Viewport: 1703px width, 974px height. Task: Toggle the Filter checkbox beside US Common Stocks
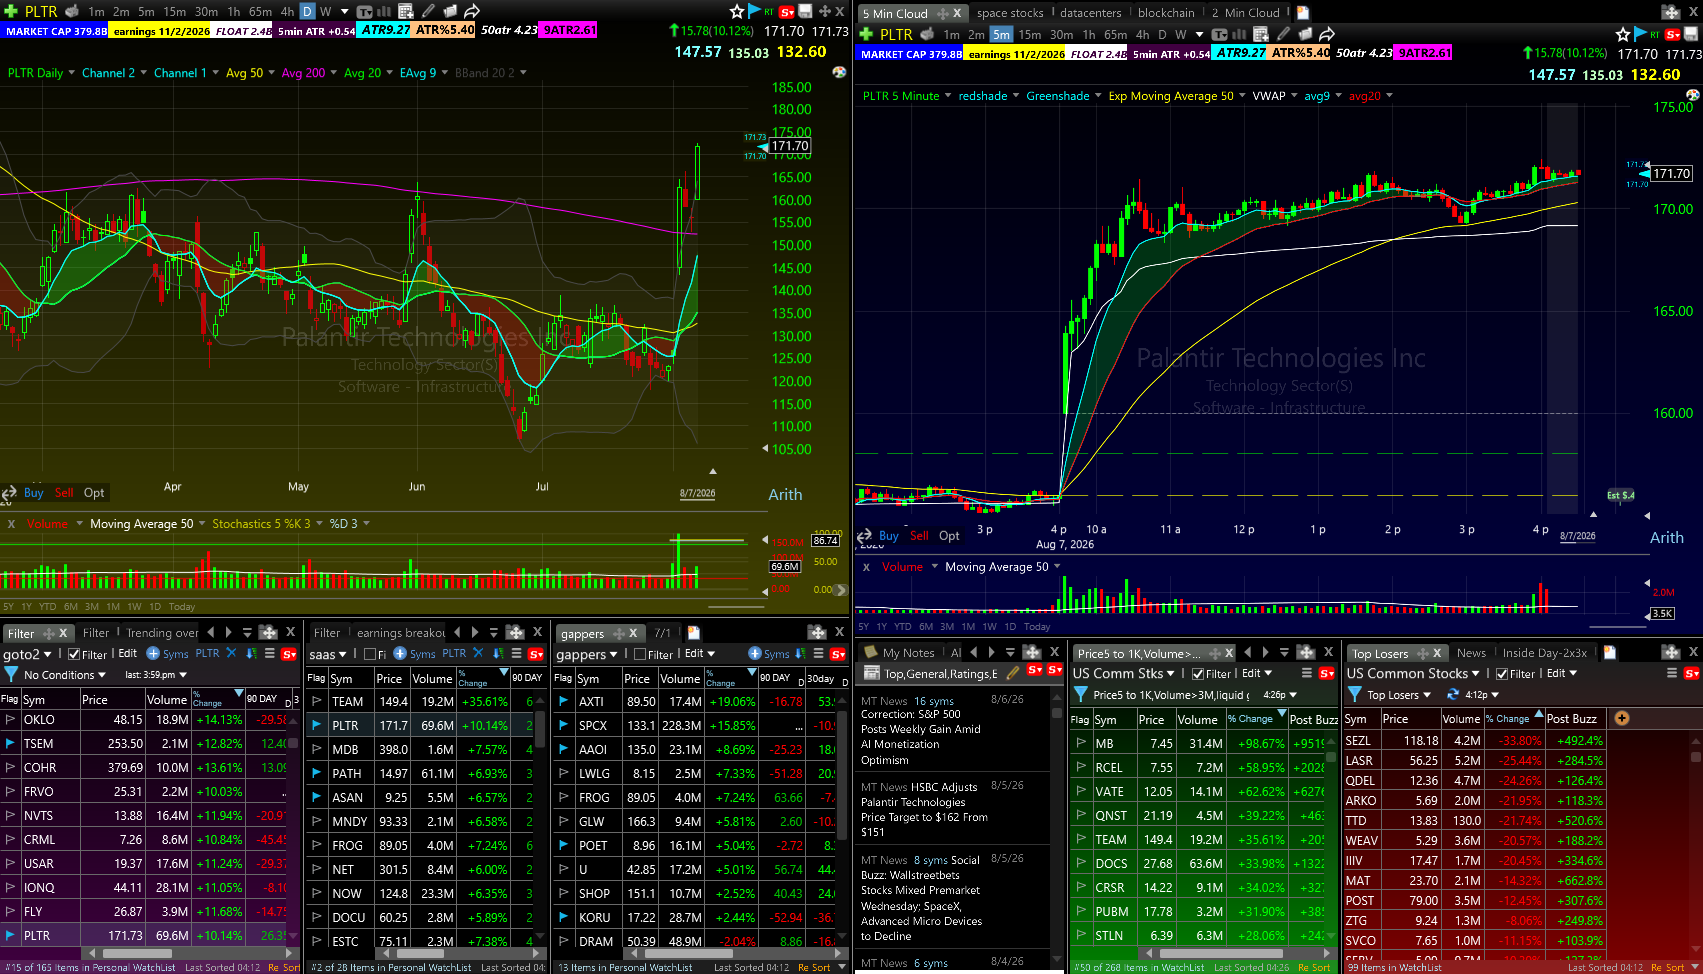[1502, 674]
